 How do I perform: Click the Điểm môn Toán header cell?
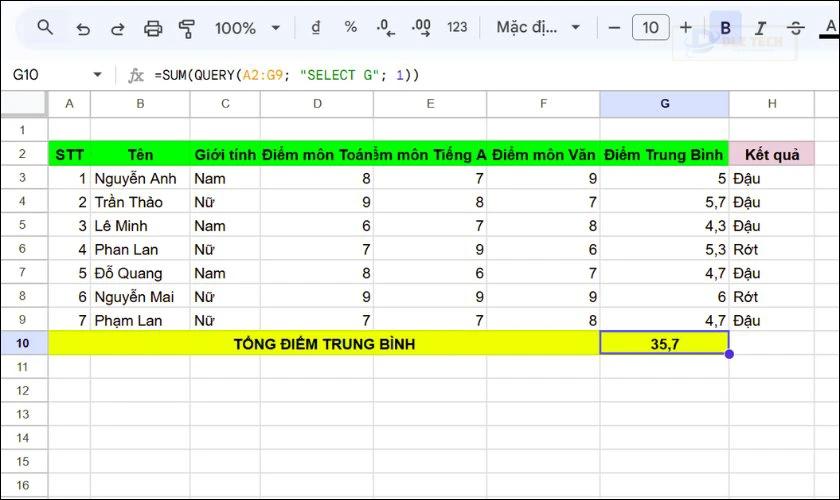317,154
